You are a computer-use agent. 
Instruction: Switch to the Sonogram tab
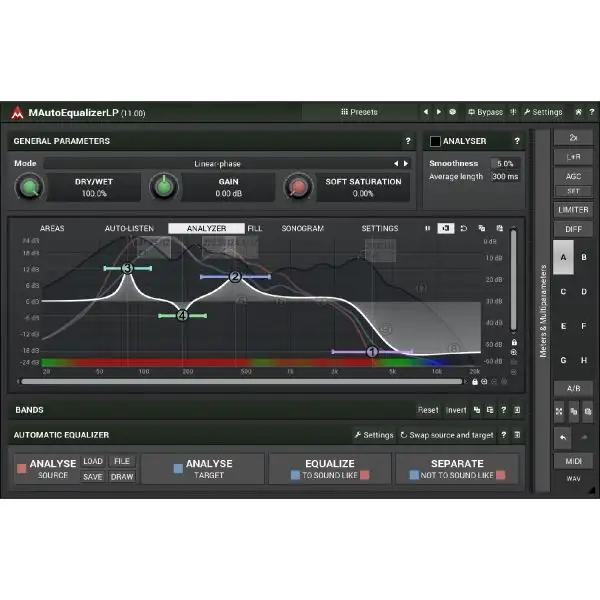point(302,228)
